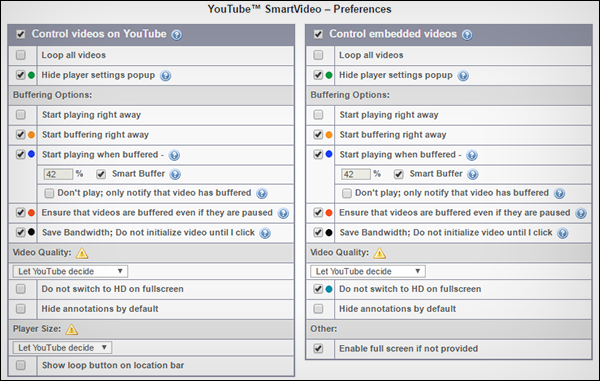Open Player Size dropdown

pos(62,348)
